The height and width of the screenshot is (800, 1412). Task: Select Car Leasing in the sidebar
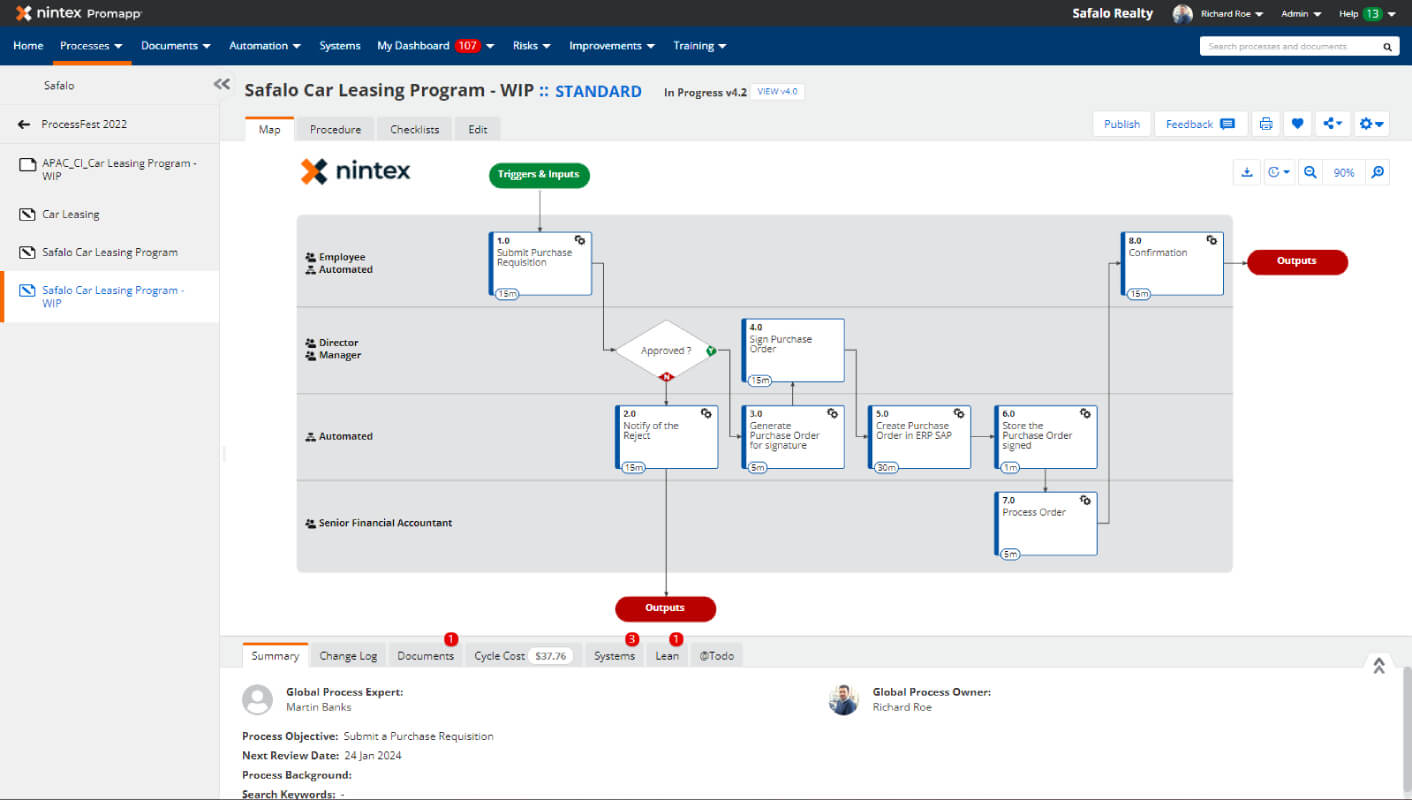tap(70, 214)
